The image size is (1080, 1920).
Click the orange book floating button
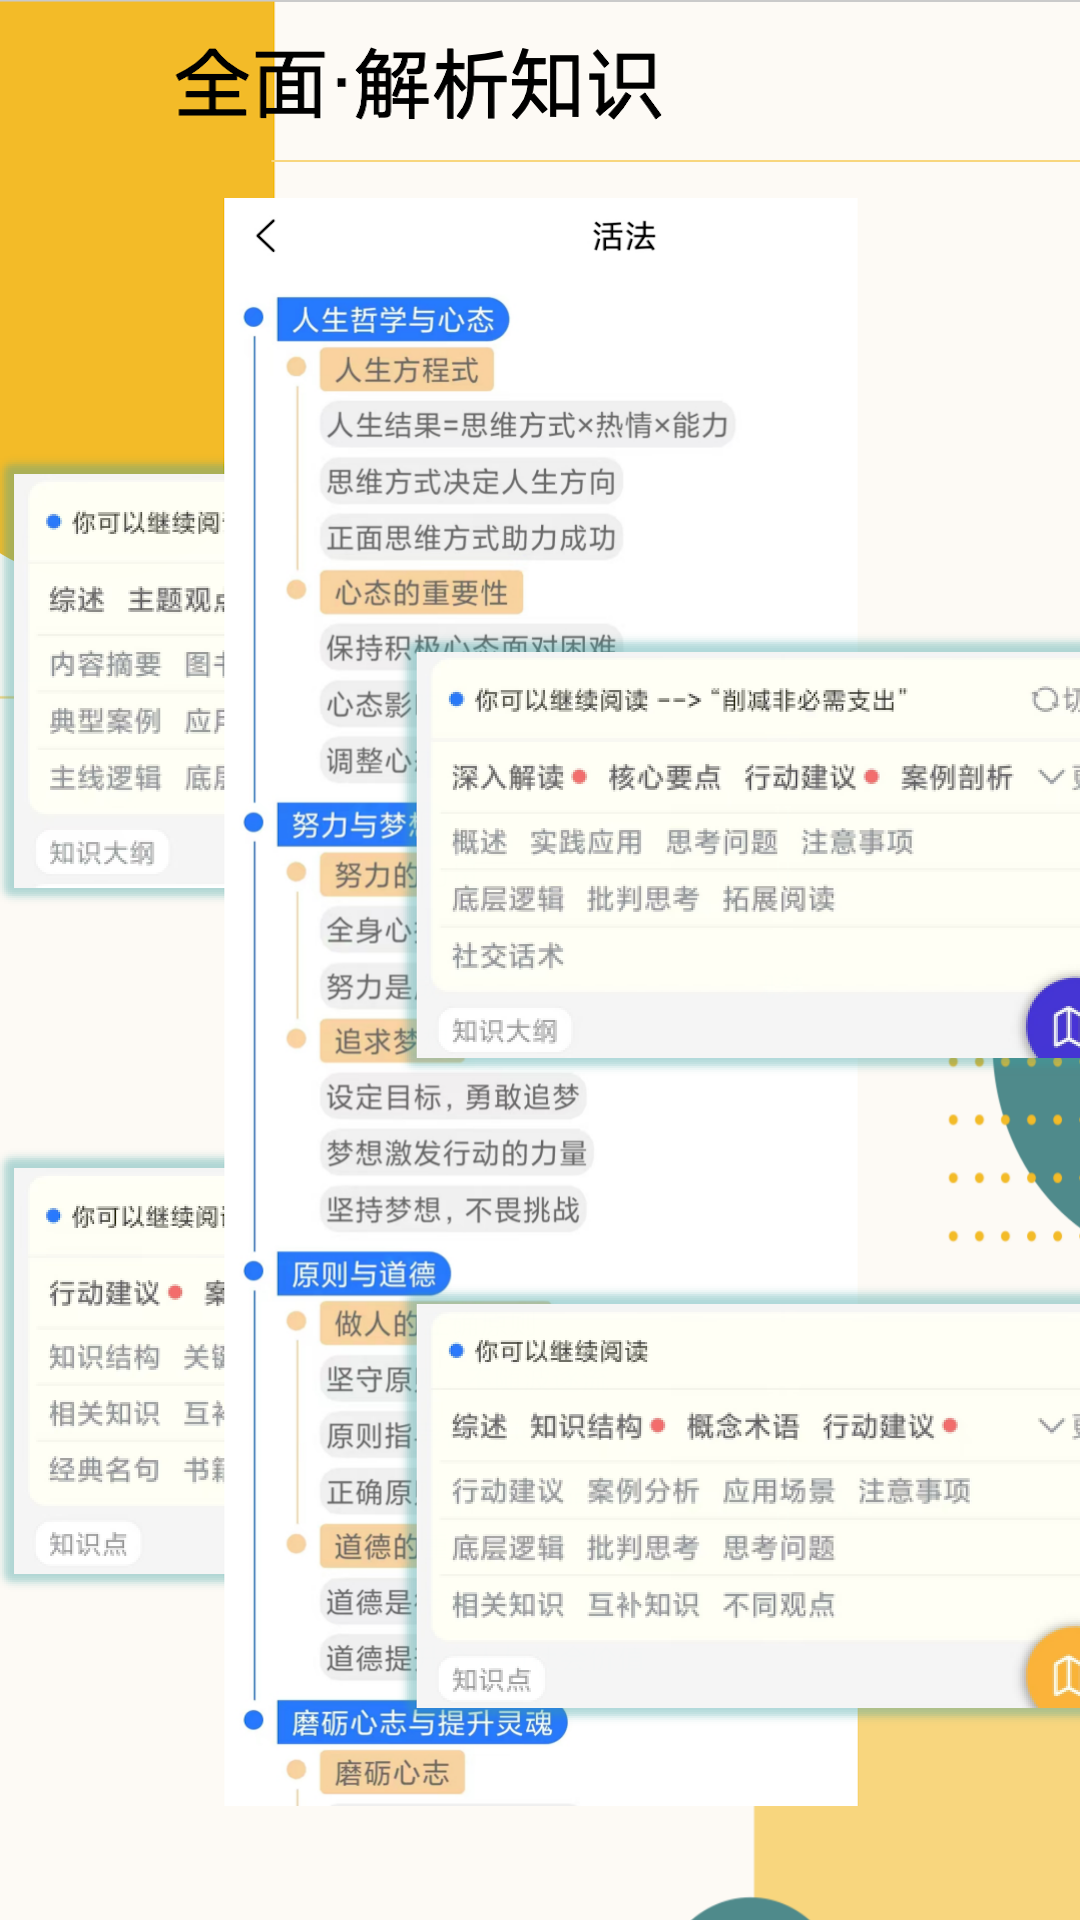click(1058, 1673)
